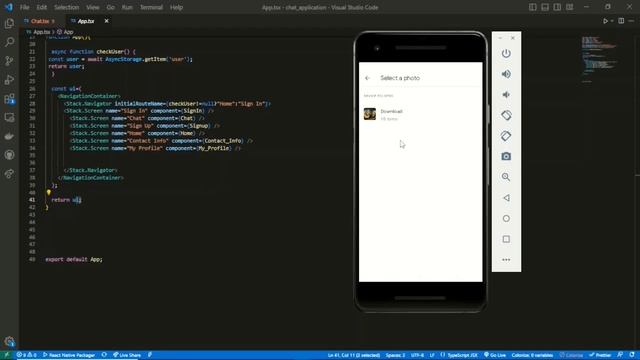Click the Ln 41, Col 11 status item

click(x=354, y=355)
